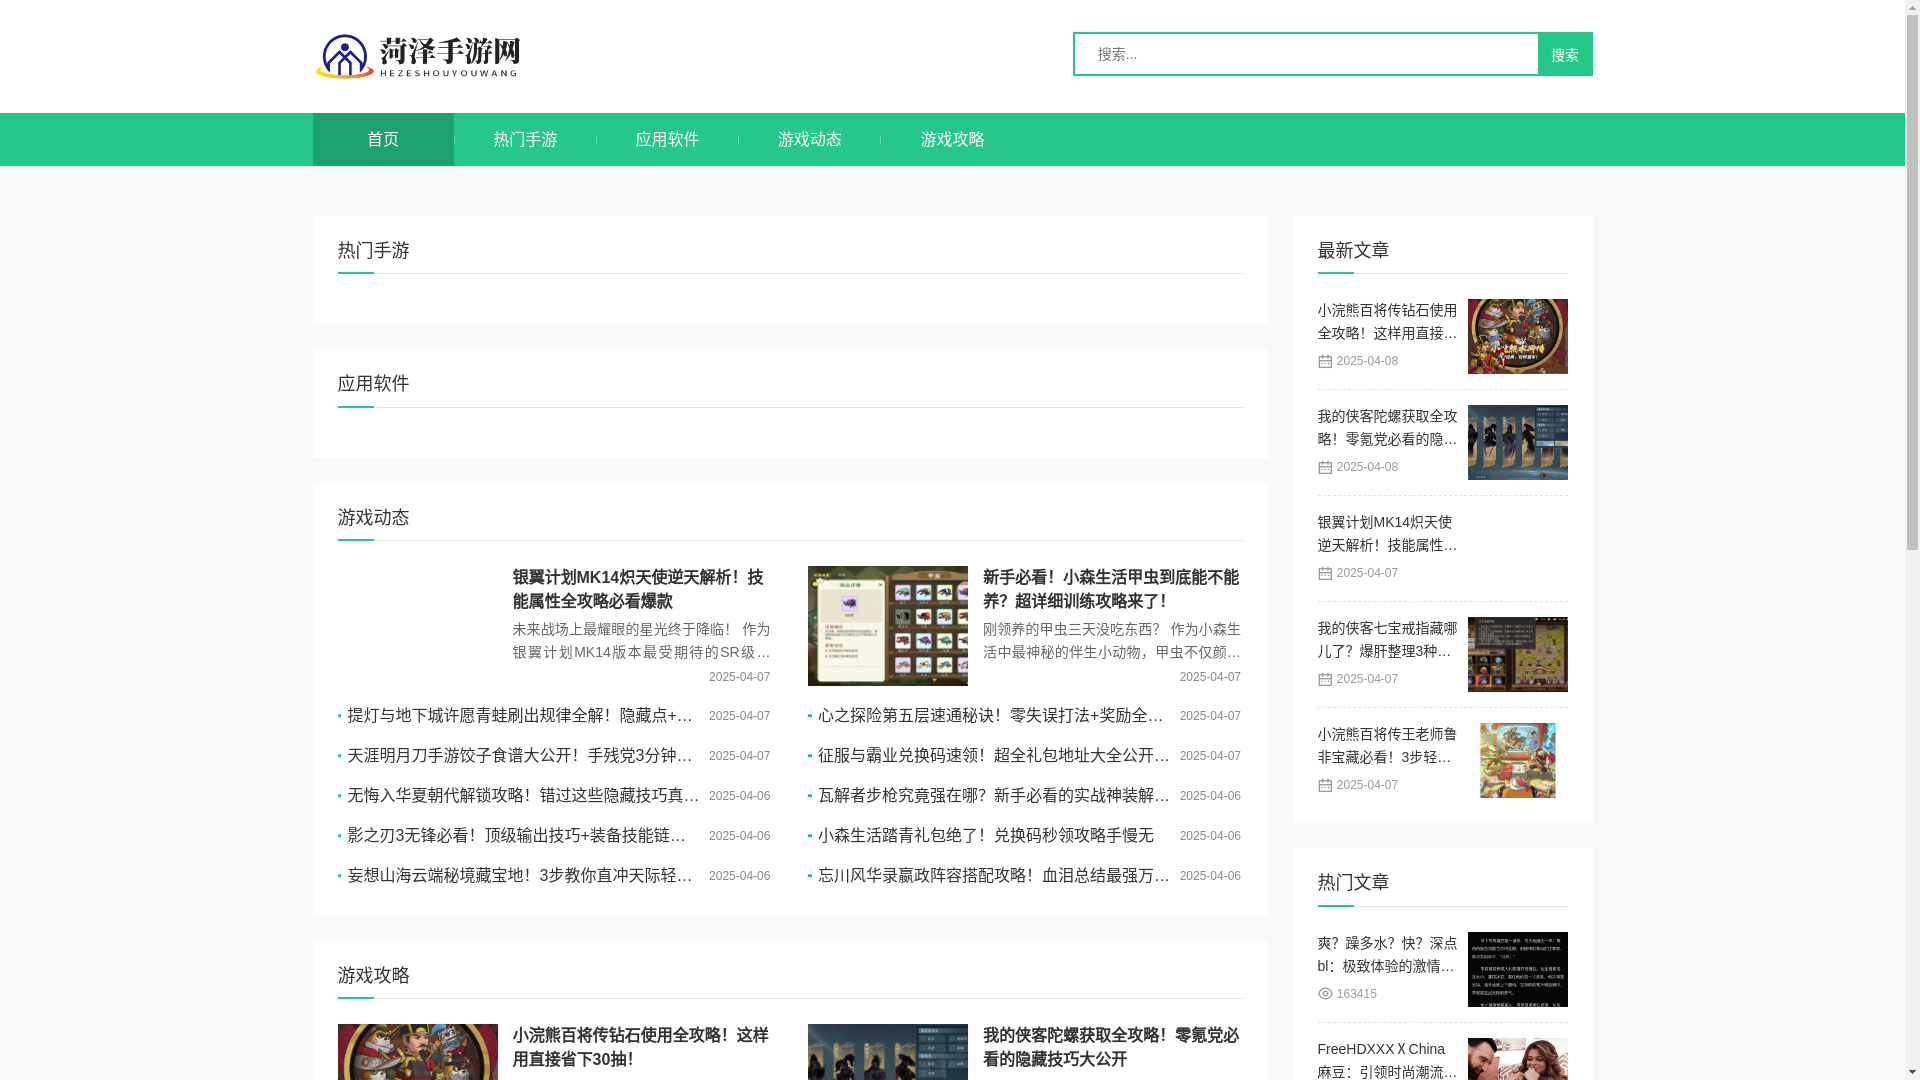Open sidebar article 我的侠客七宝戒指藏哪儿了
The width and height of the screenshot is (1920, 1080).
pos(1387,639)
